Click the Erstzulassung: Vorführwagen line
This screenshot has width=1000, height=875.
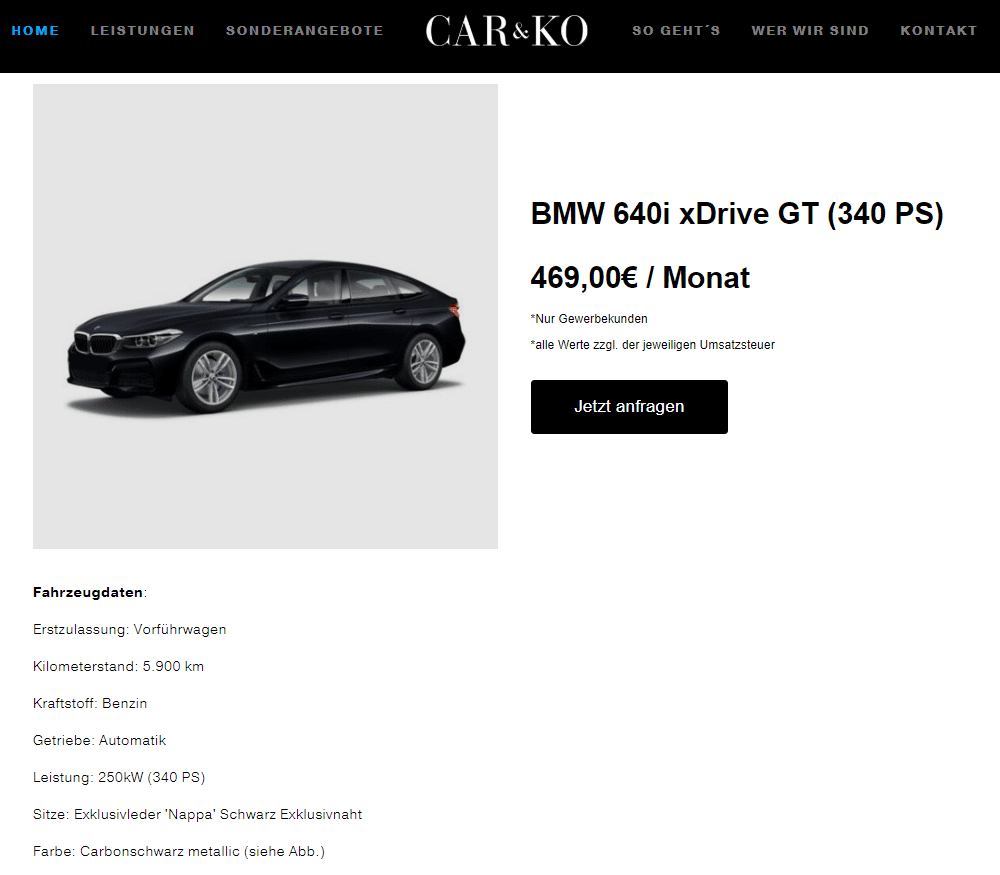[x=129, y=629]
